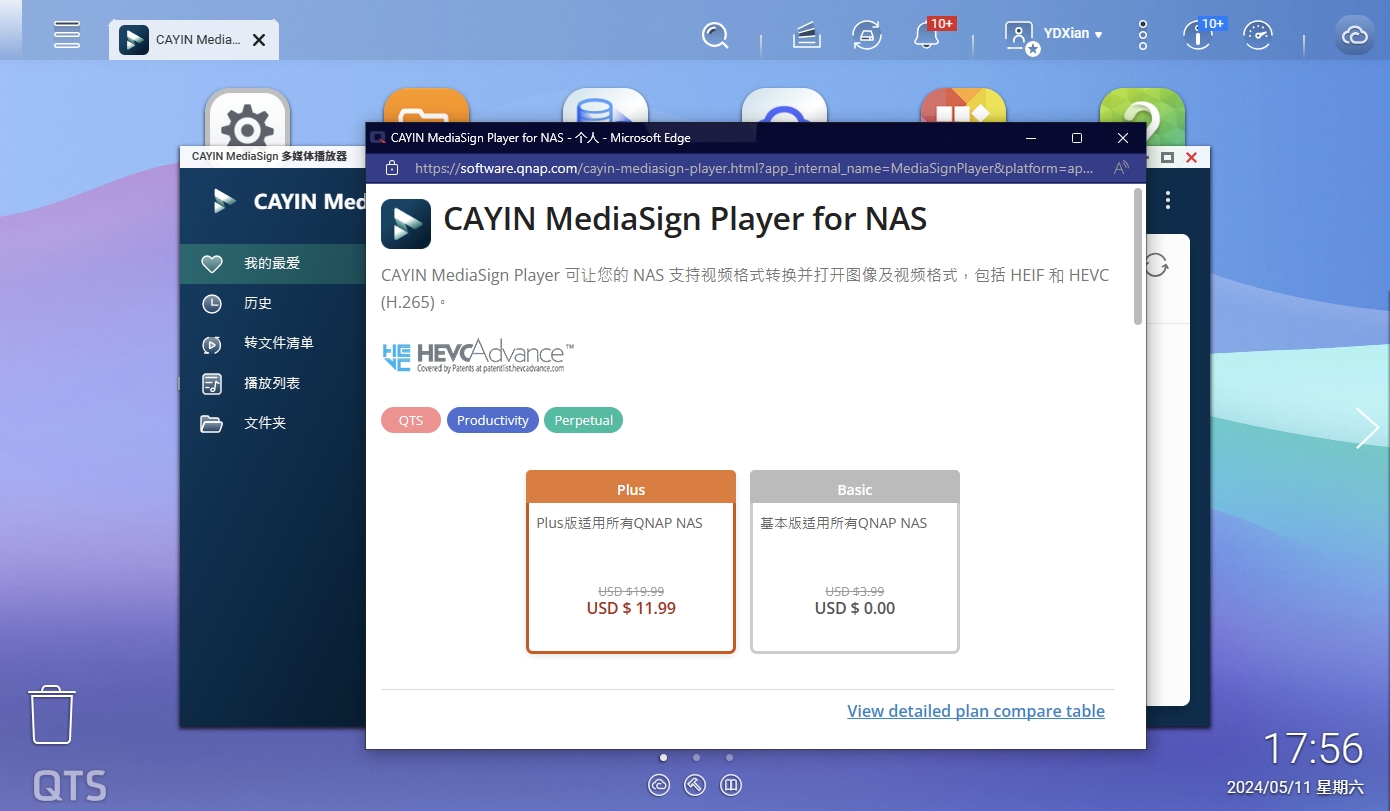The image size is (1390, 811).
Task: Open the storage database desktop icon
Action: (605, 106)
